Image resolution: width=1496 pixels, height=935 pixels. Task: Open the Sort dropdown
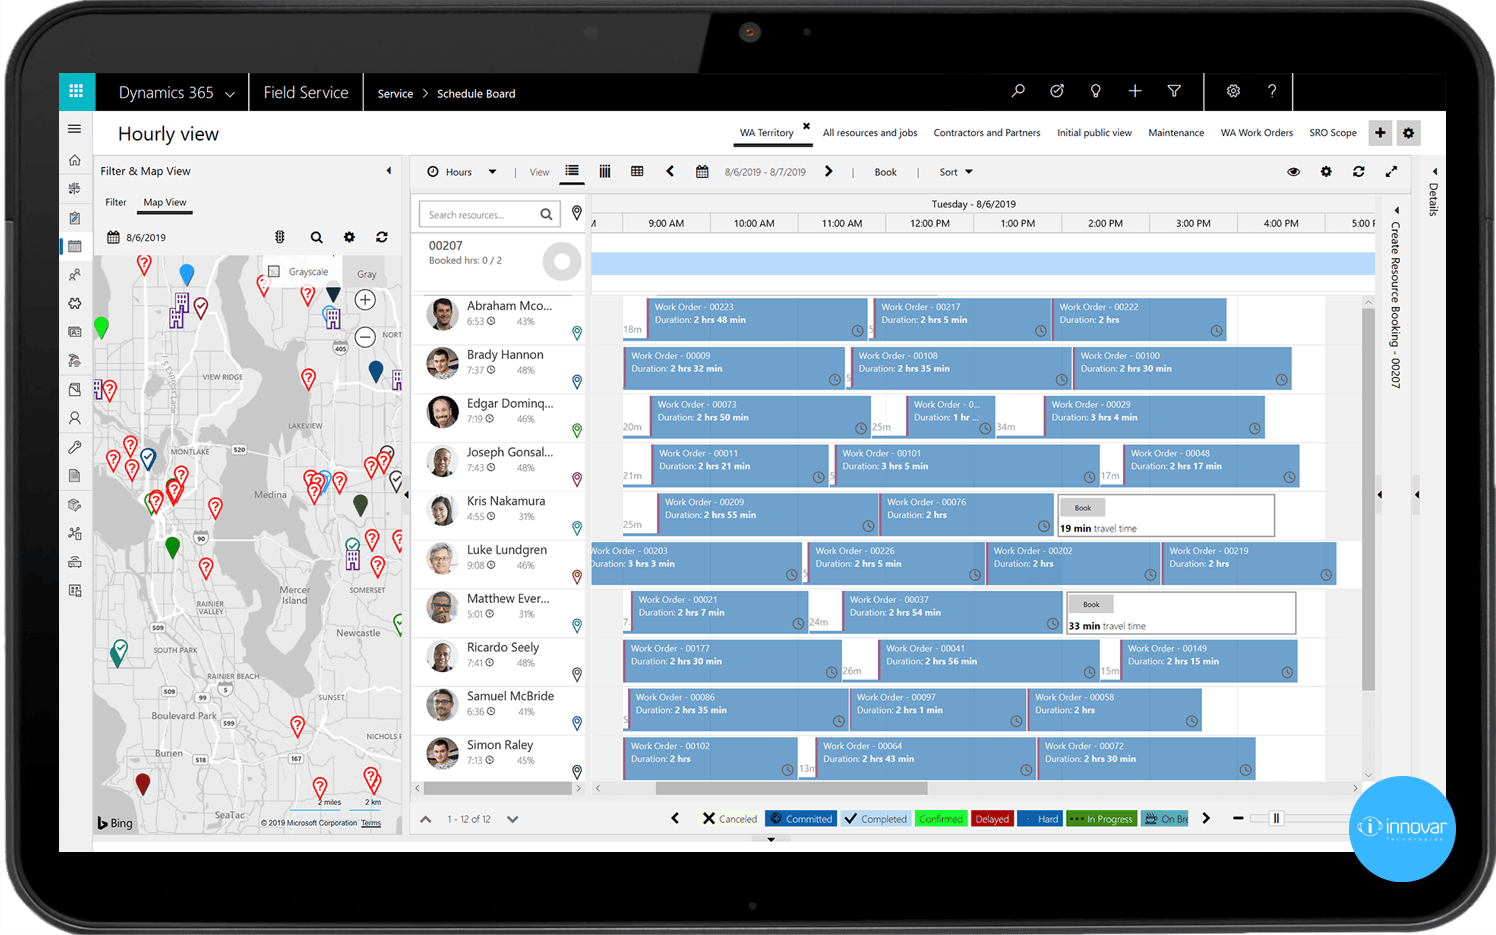(x=955, y=171)
